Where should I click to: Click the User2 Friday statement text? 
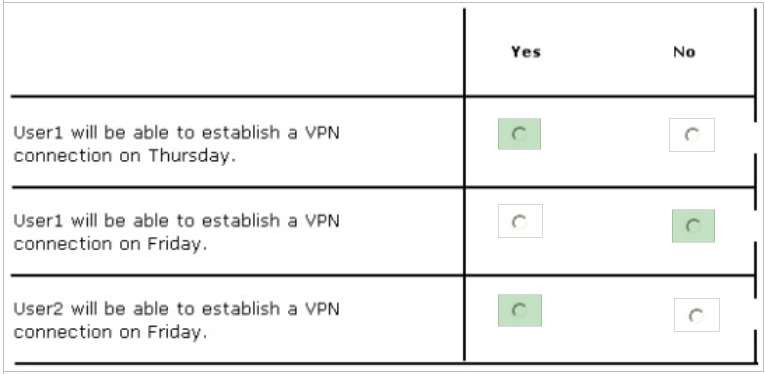coord(176,321)
